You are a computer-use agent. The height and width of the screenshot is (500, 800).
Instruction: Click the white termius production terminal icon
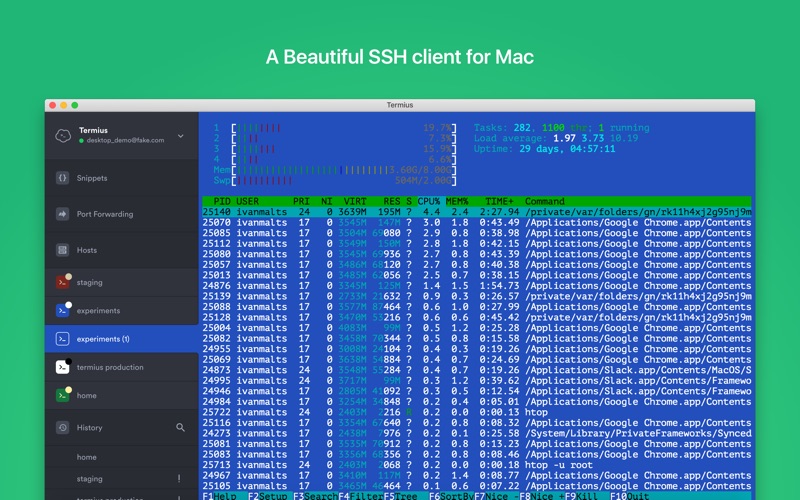coord(62,367)
